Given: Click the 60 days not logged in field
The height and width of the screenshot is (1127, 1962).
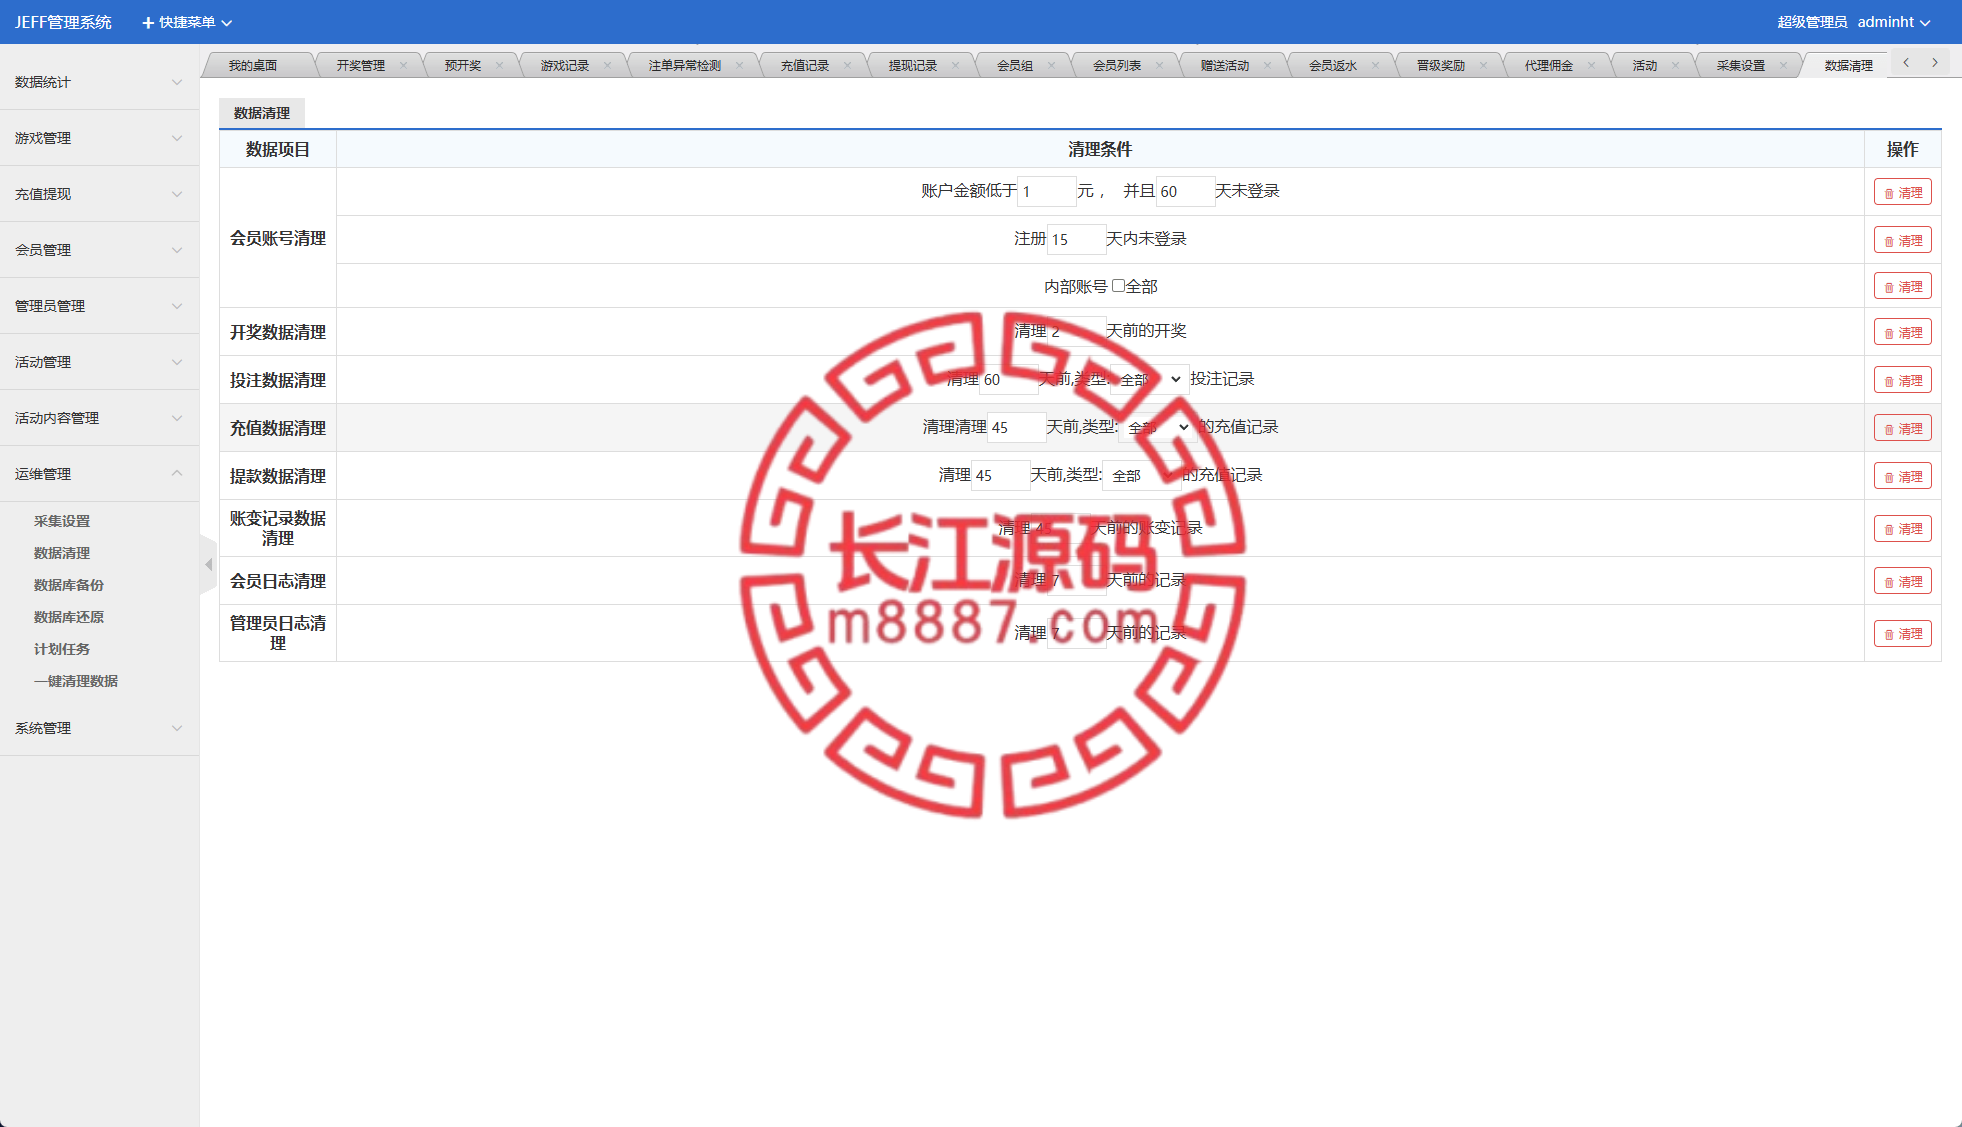Looking at the screenshot, I should [x=1185, y=191].
